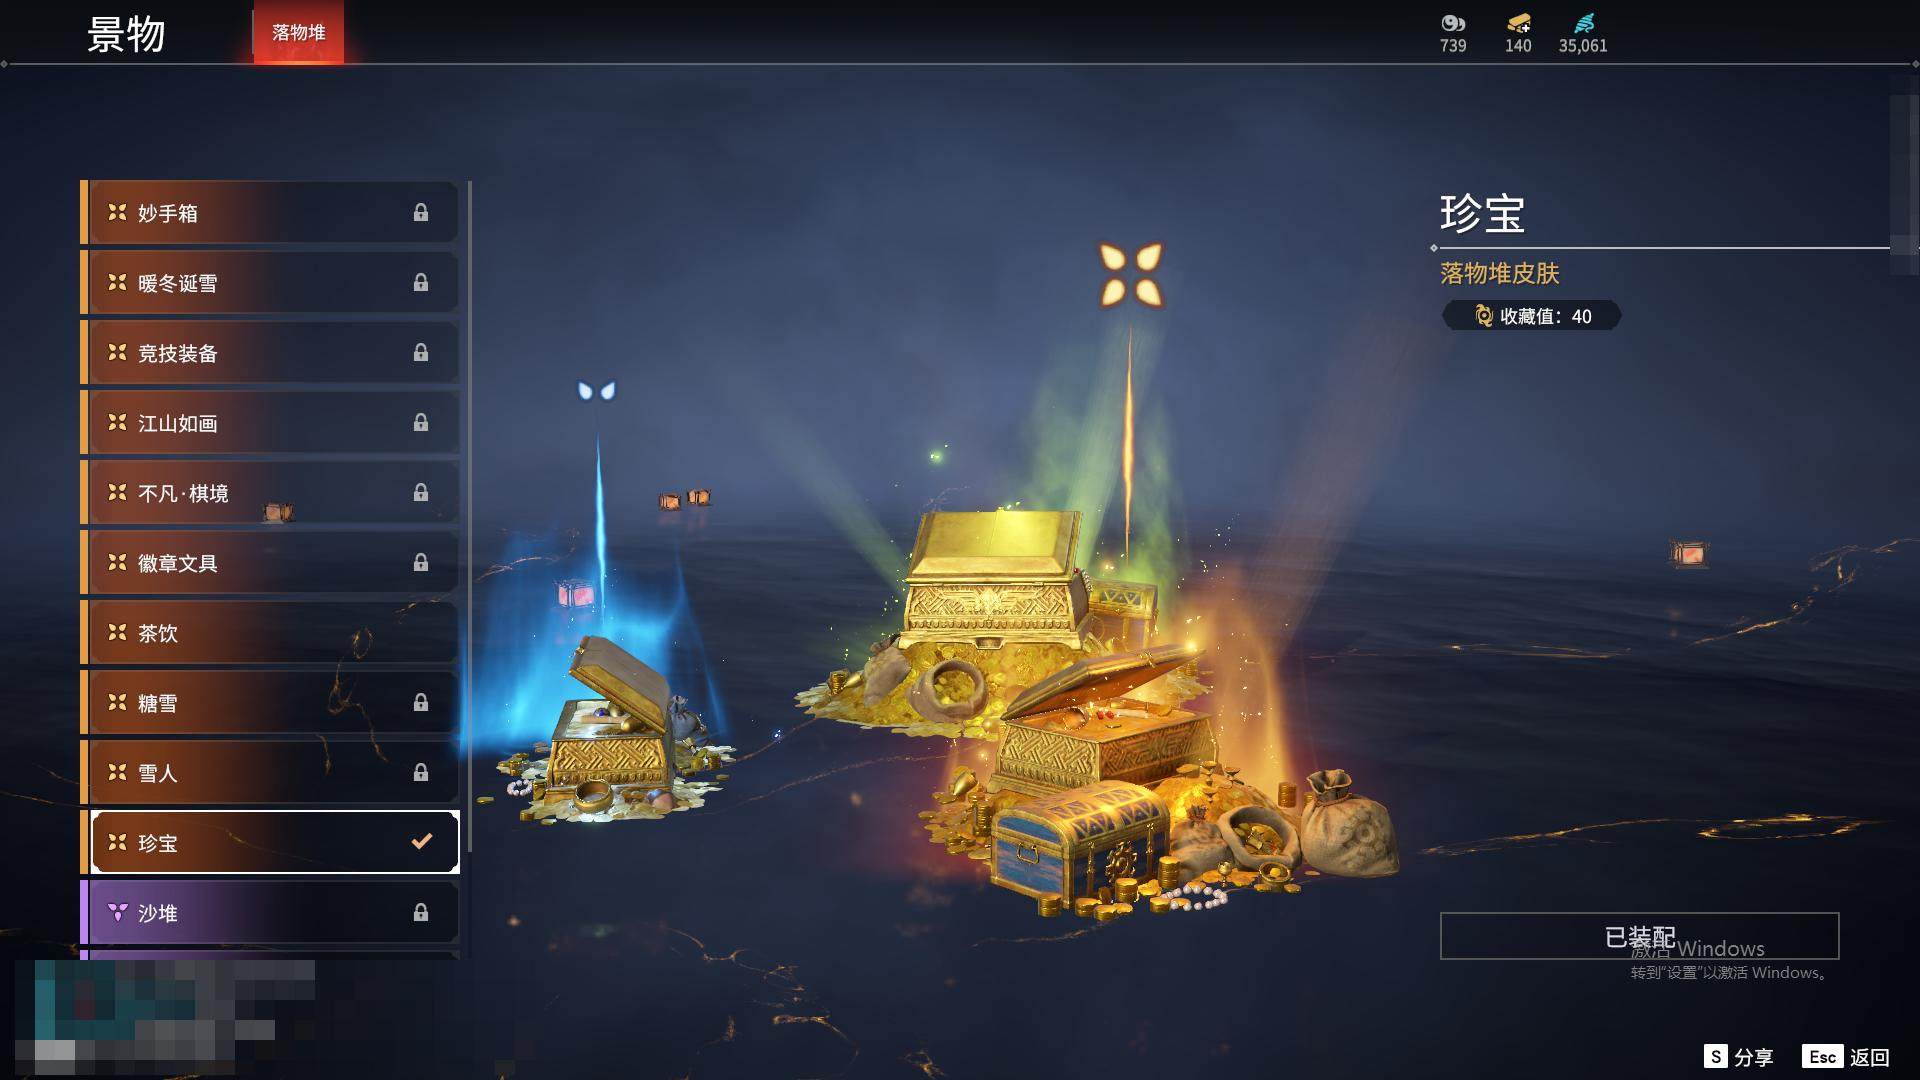Click the teal feather currency icon
This screenshot has width=1920, height=1080.
click(x=1583, y=23)
